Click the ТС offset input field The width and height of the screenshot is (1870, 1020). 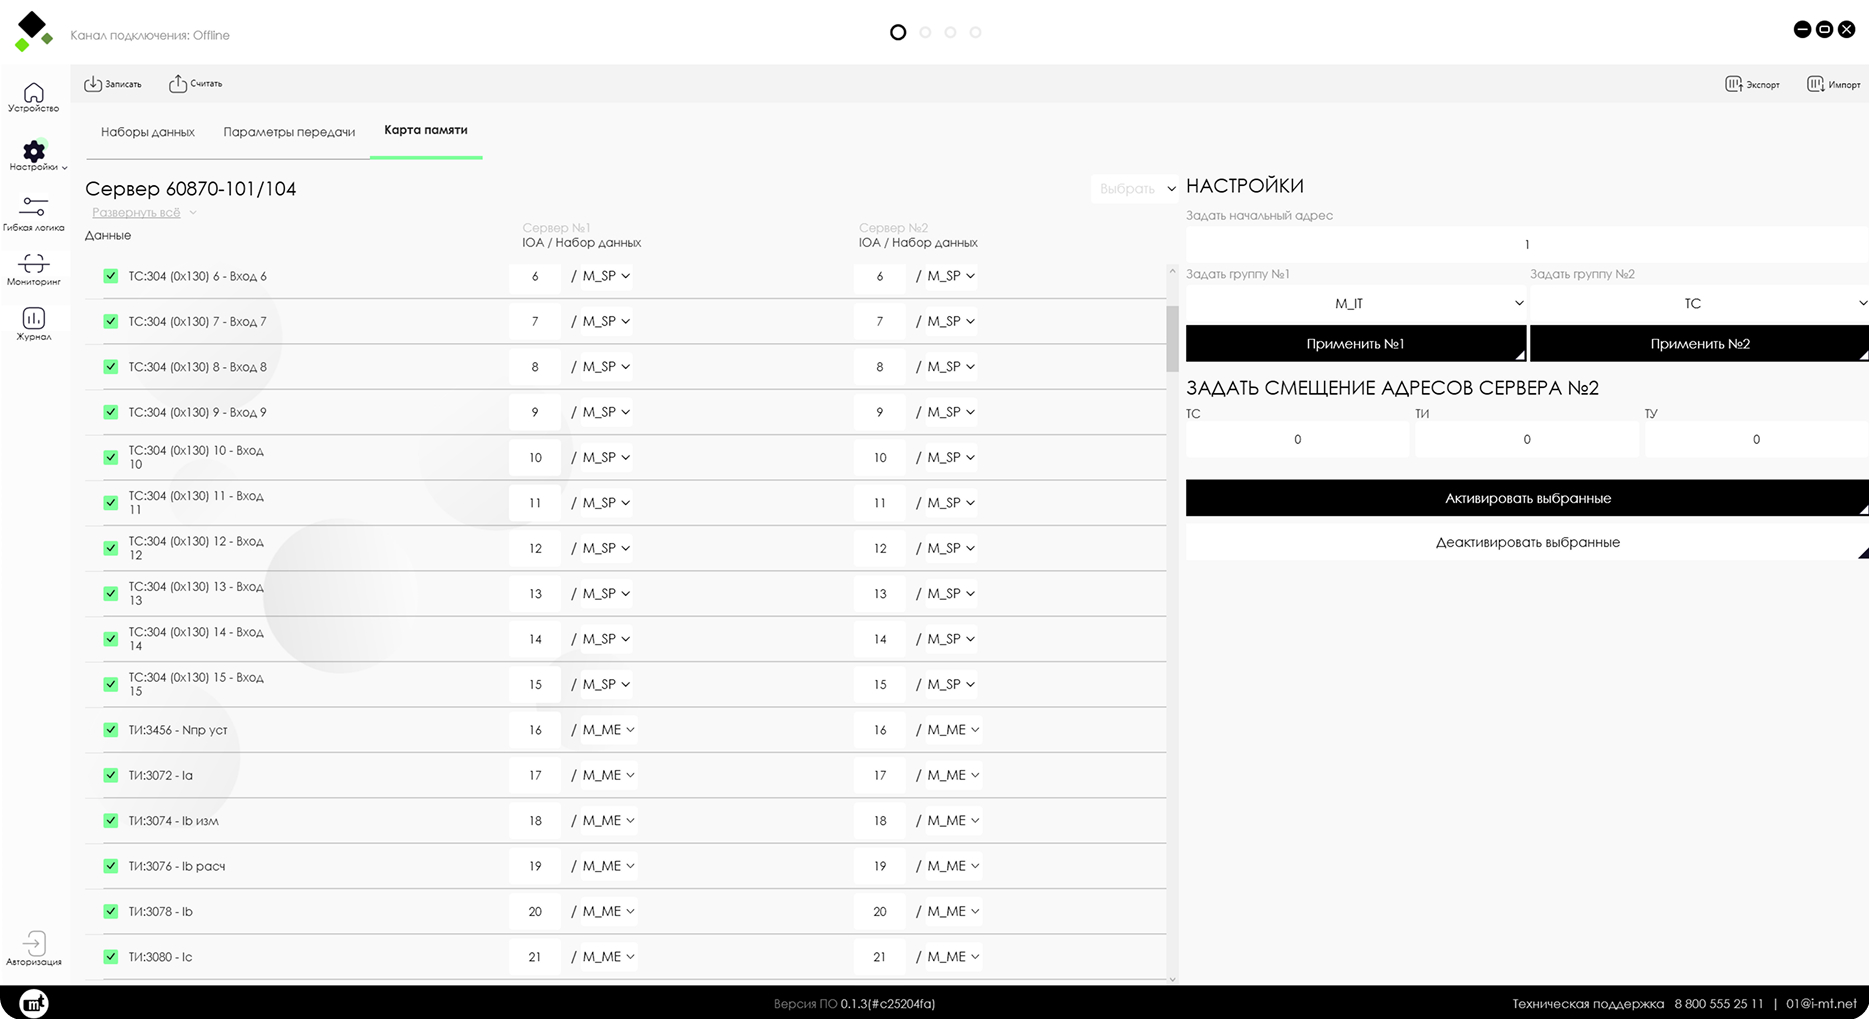pyautogui.click(x=1297, y=440)
